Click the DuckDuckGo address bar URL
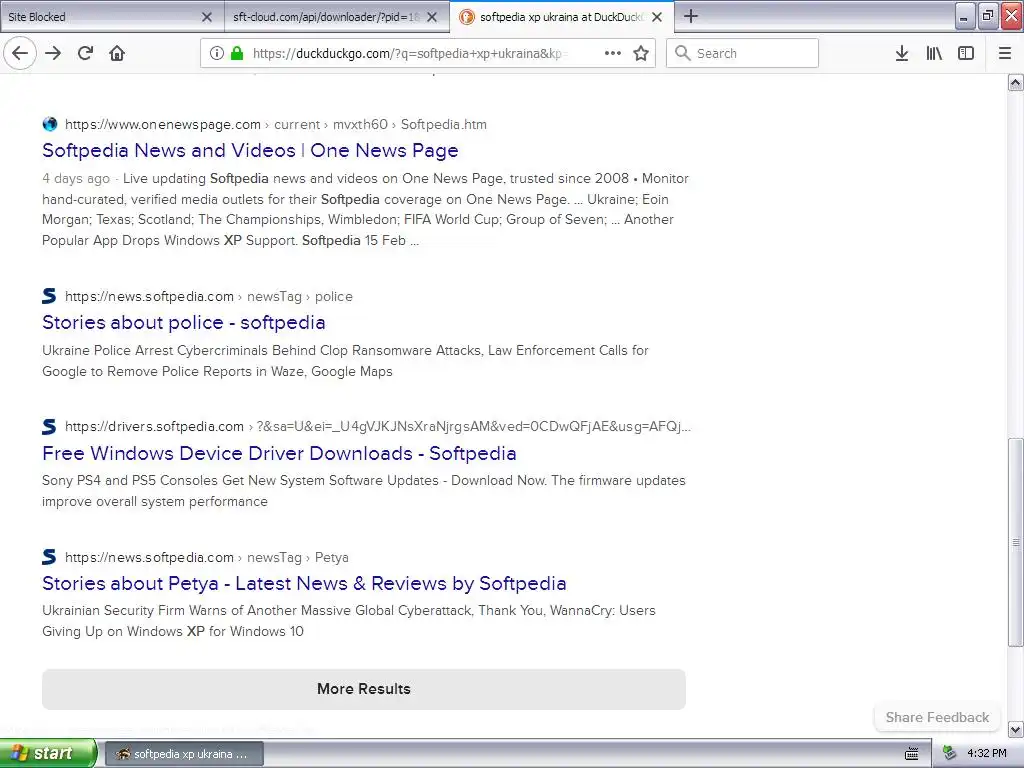 click(409, 54)
